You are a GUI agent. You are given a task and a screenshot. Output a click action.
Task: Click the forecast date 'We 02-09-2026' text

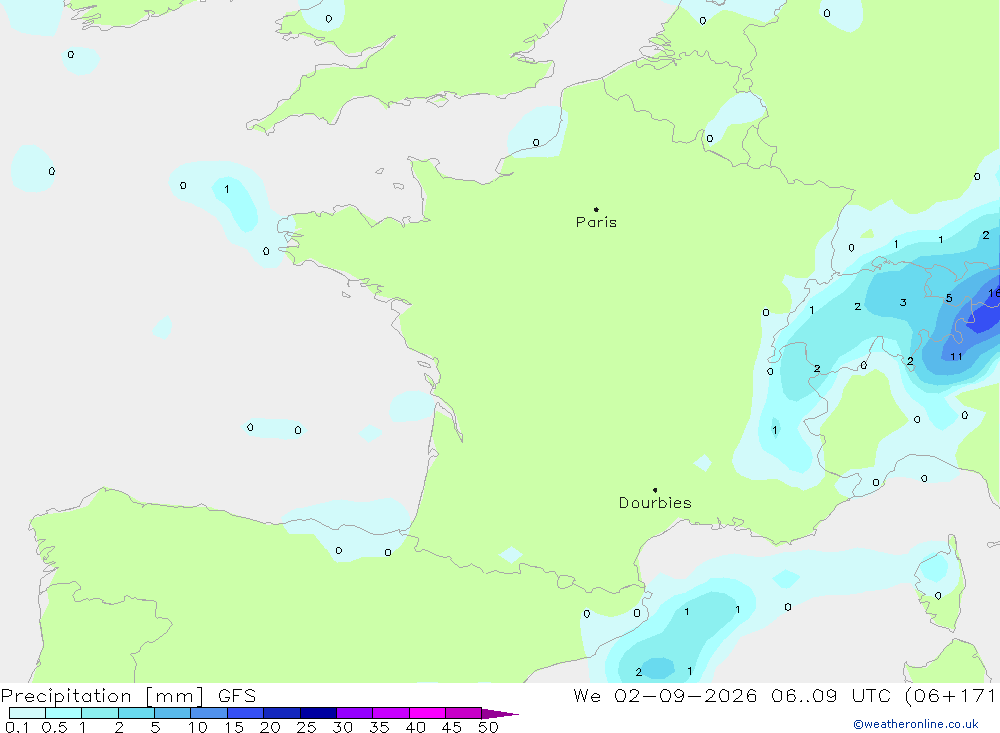pos(665,695)
